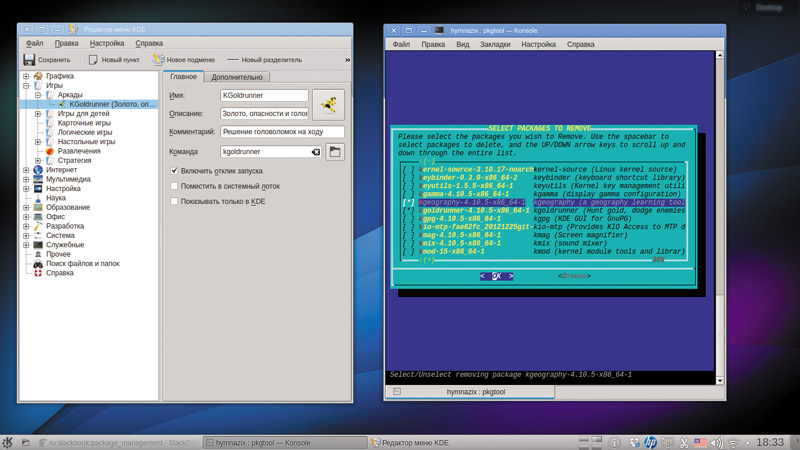Click Отмена button in pkgtool dialog
The width and height of the screenshot is (800, 450).
(x=574, y=276)
